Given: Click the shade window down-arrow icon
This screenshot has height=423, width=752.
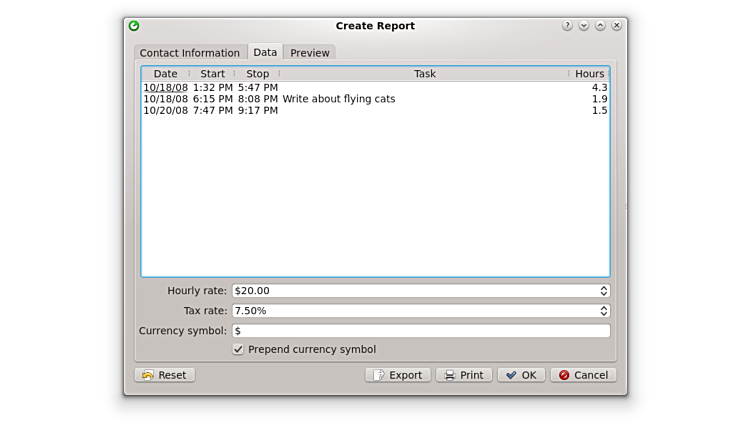Looking at the screenshot, I should pos(584,26).
